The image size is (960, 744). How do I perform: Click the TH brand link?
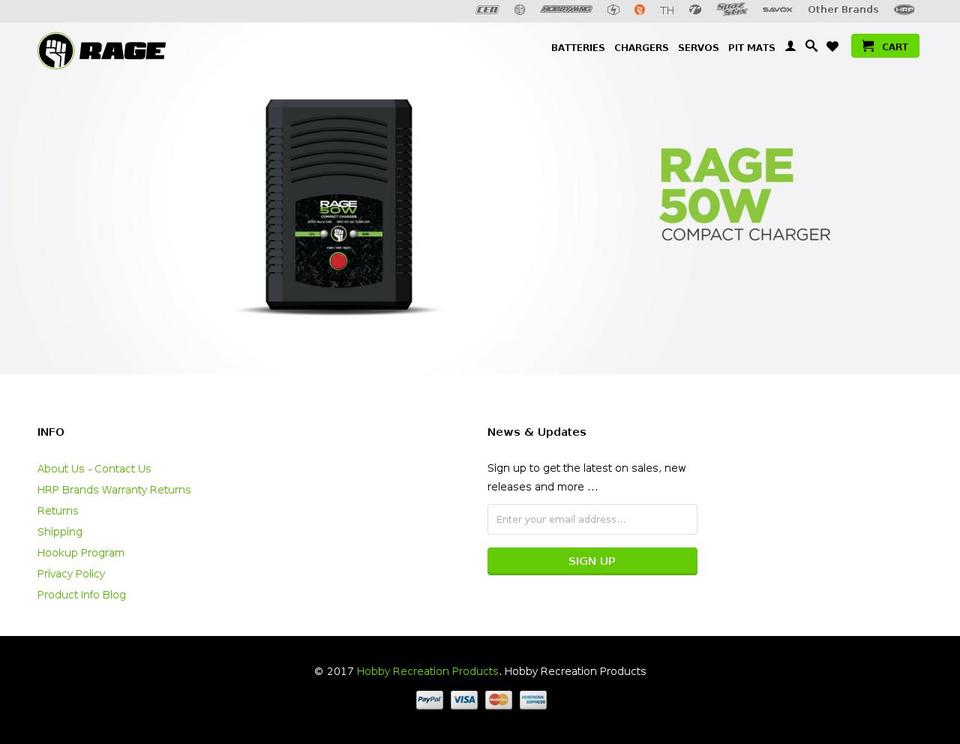(x=667, y=10)
